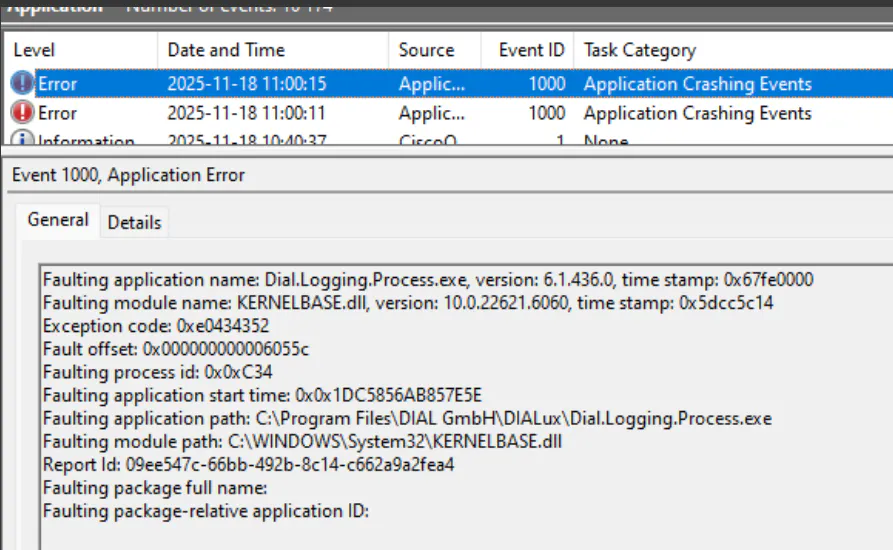Click the Source column header

pos(426,50)
